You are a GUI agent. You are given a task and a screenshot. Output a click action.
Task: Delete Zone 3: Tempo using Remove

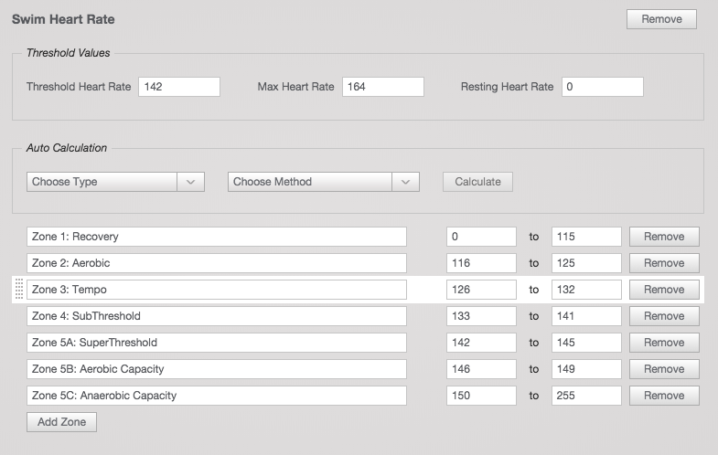664,290
